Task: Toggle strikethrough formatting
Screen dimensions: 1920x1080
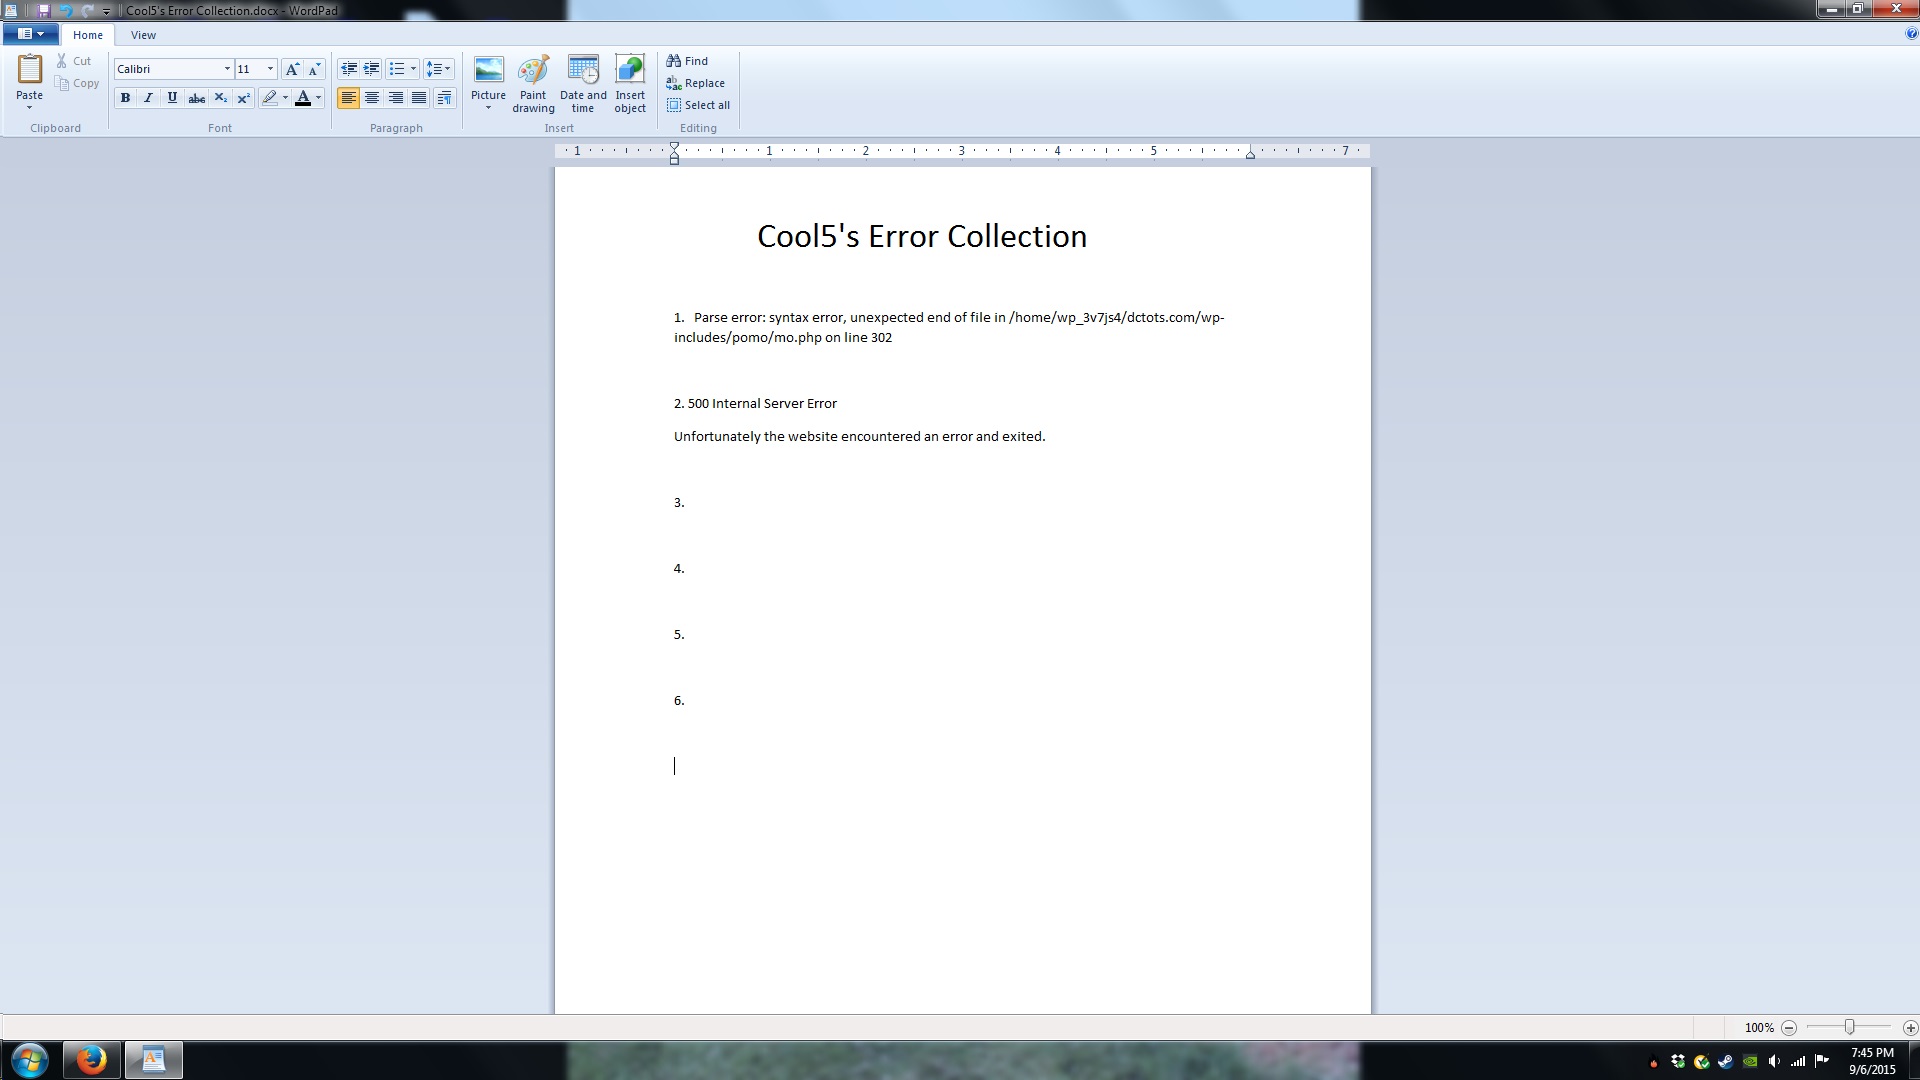Action: [x=197, y=98]
